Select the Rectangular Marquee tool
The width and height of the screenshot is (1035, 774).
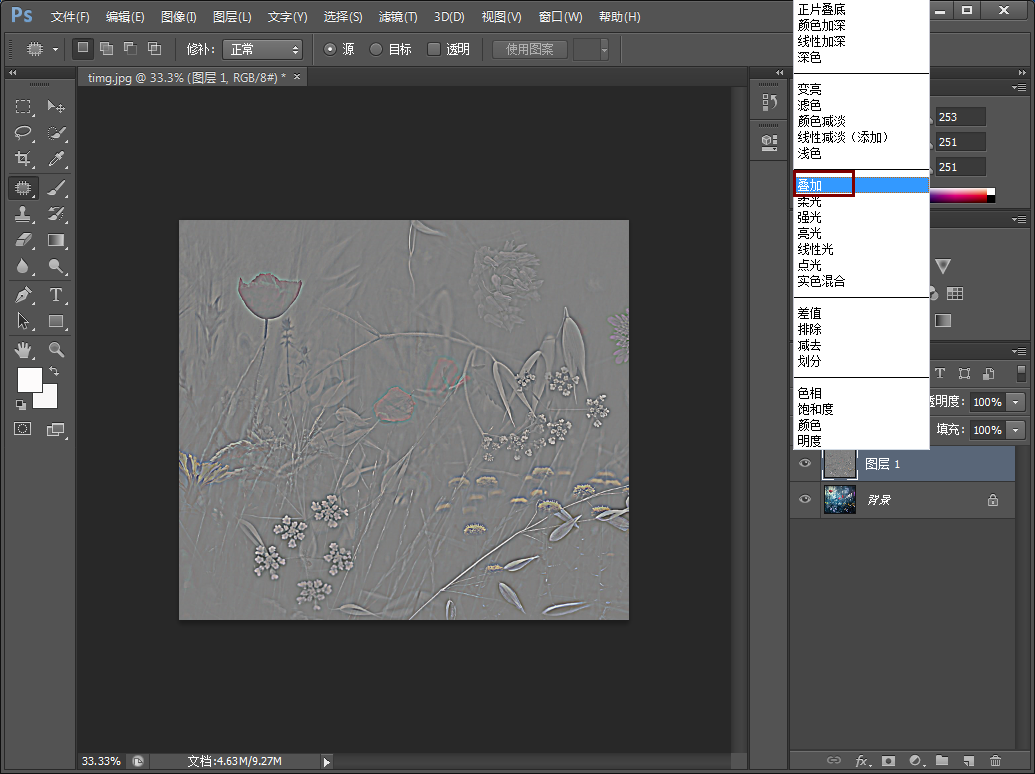tap(23, 106)
